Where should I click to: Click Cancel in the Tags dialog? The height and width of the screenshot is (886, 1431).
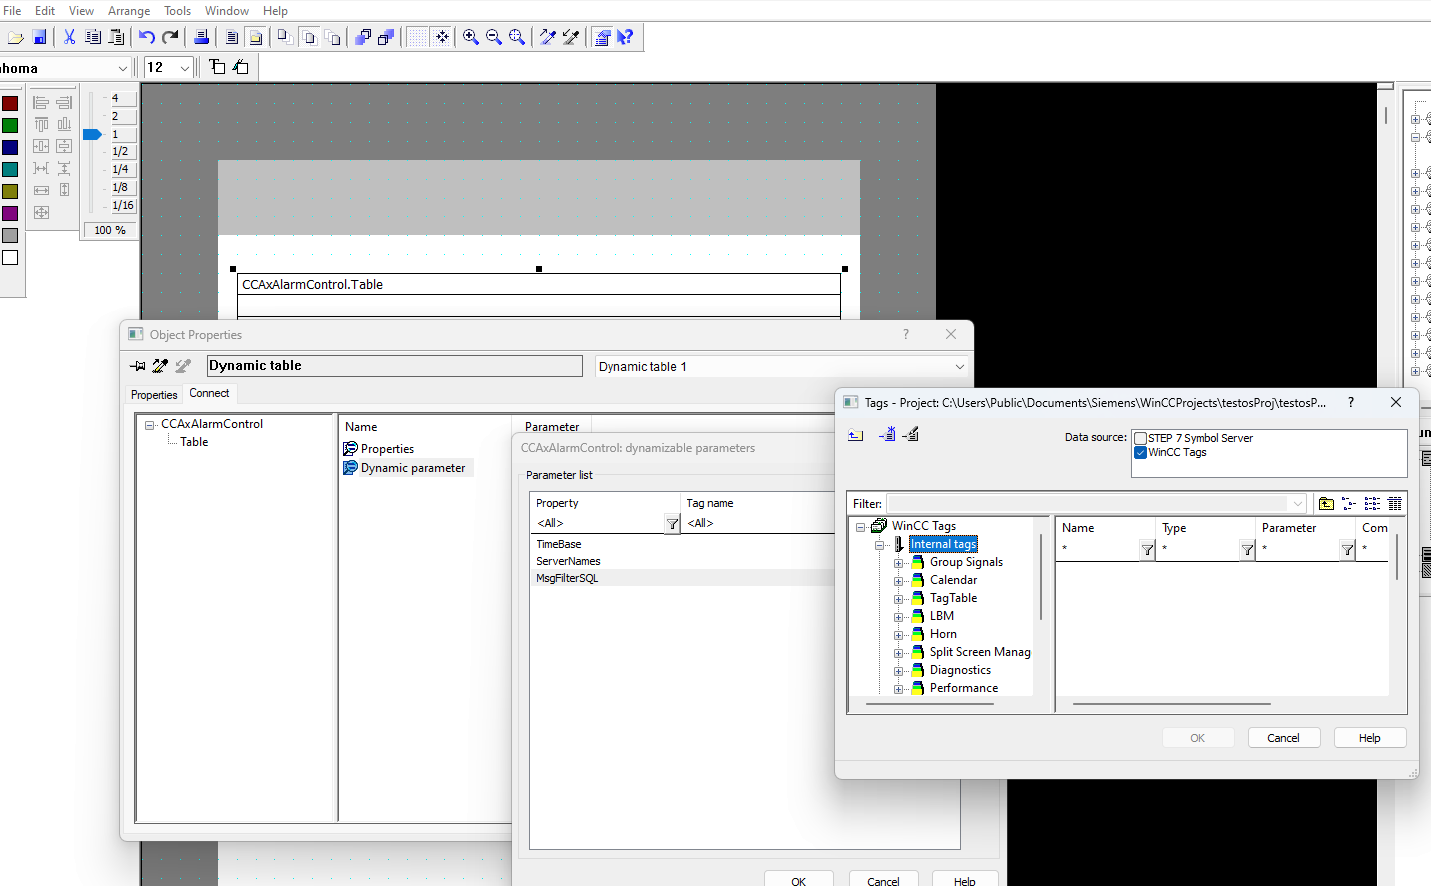click(x=1283, y=738)
